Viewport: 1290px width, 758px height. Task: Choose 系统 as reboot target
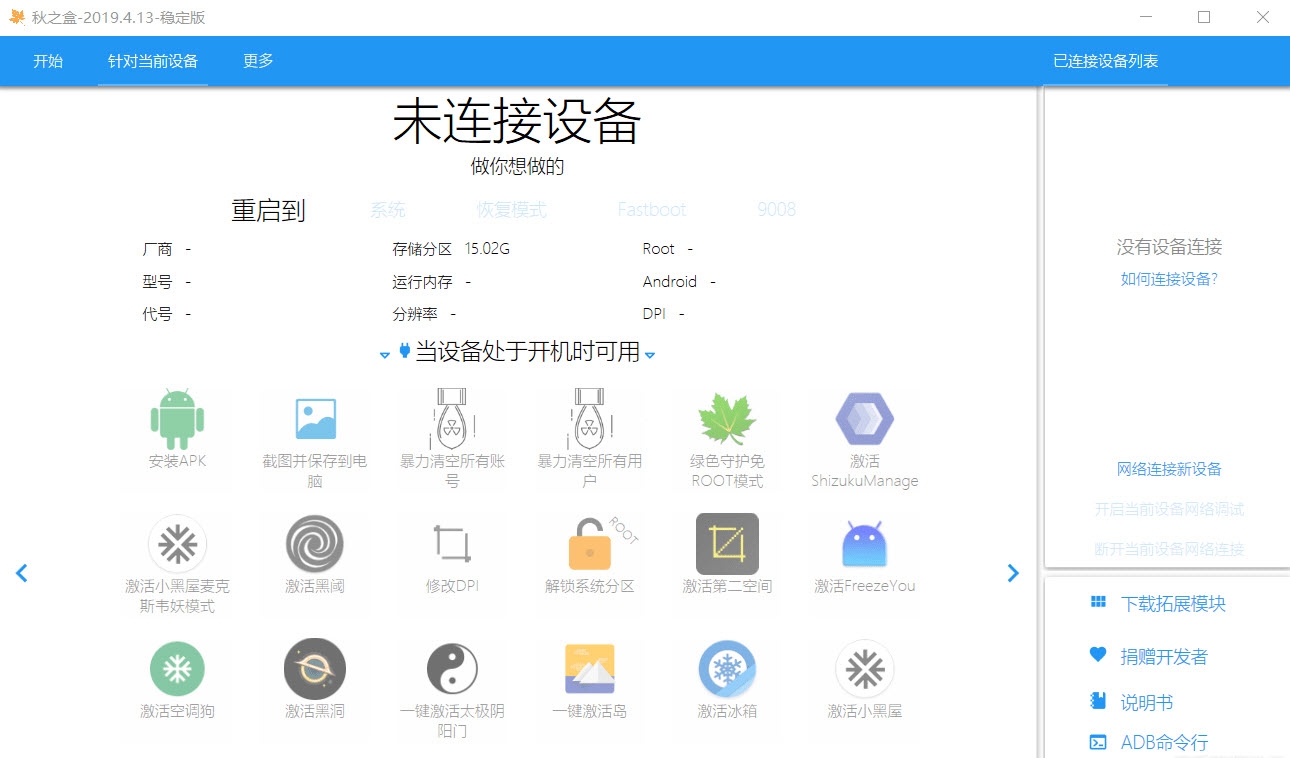pyautogui.click(x=388, y=209)
